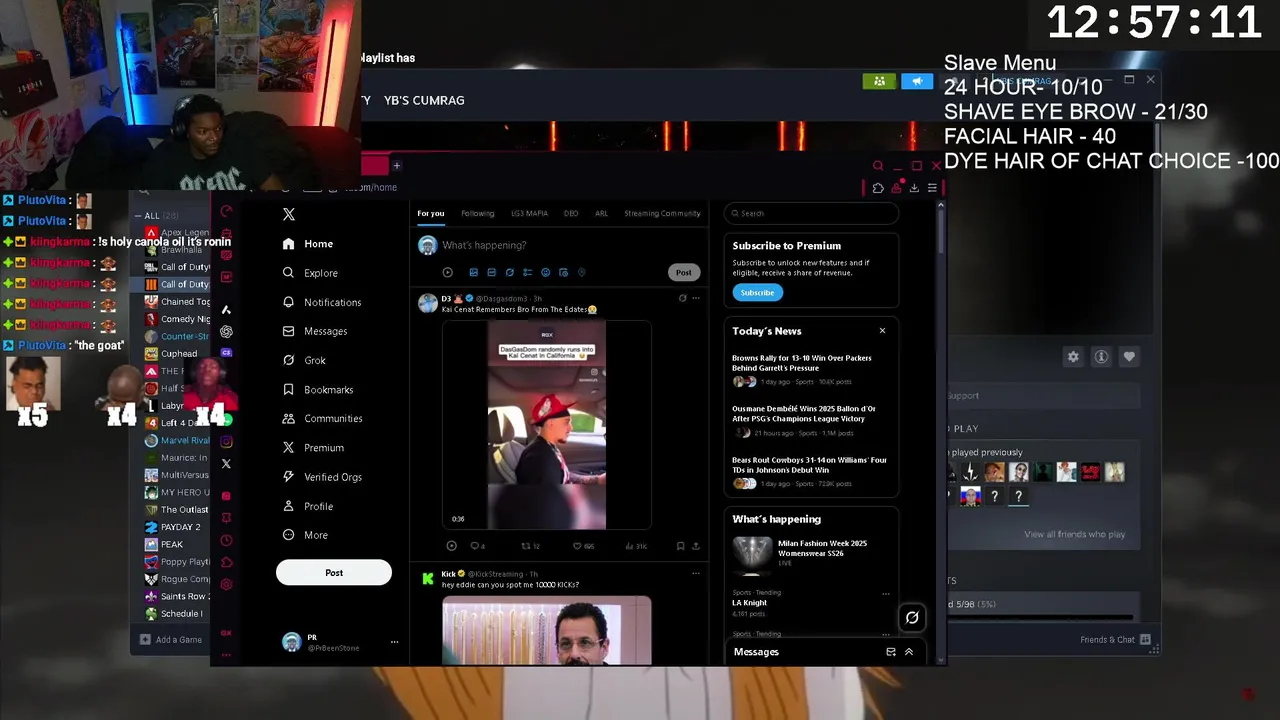Open settings gear in Opera GX sidebar

coord(227,584)
